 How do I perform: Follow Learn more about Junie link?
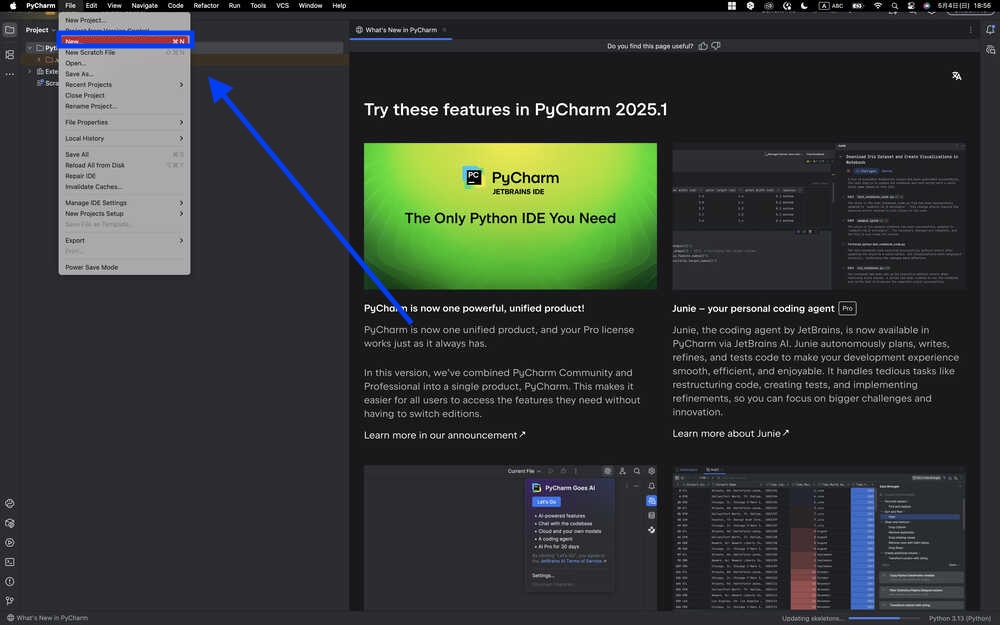[730, 433]
